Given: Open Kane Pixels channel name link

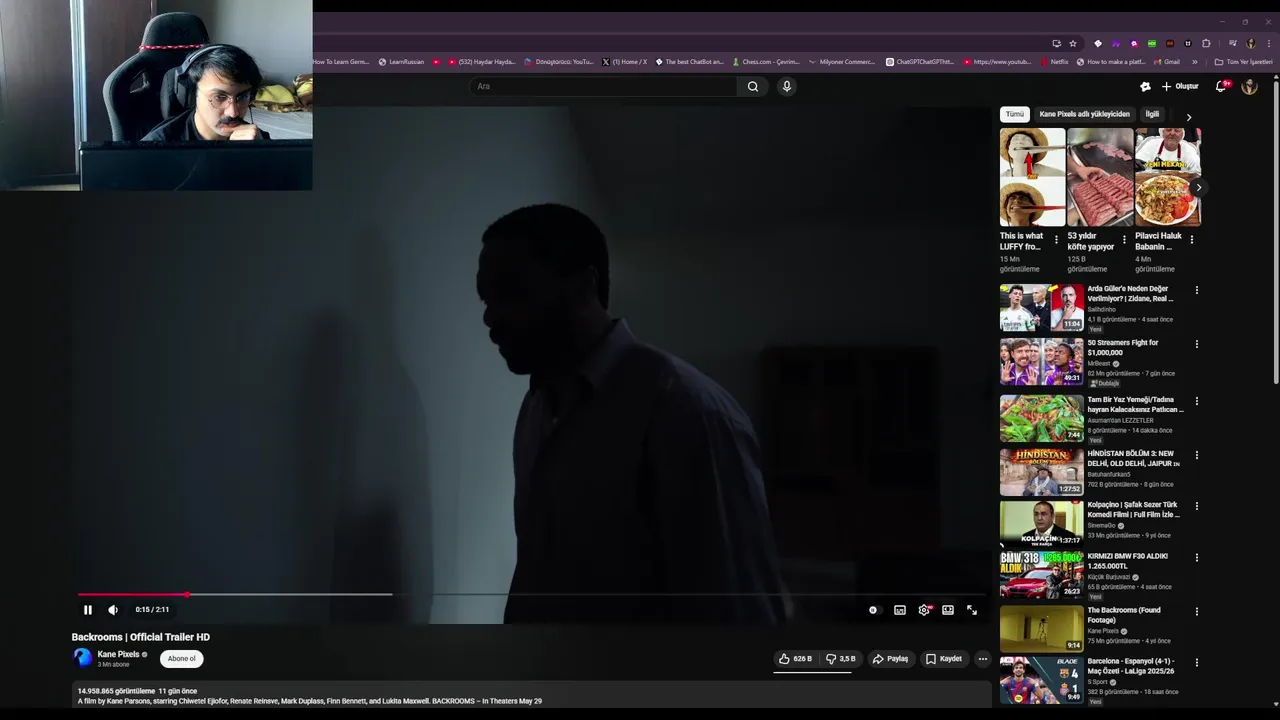Looking at the screenshot, I should tap(118, 655).
